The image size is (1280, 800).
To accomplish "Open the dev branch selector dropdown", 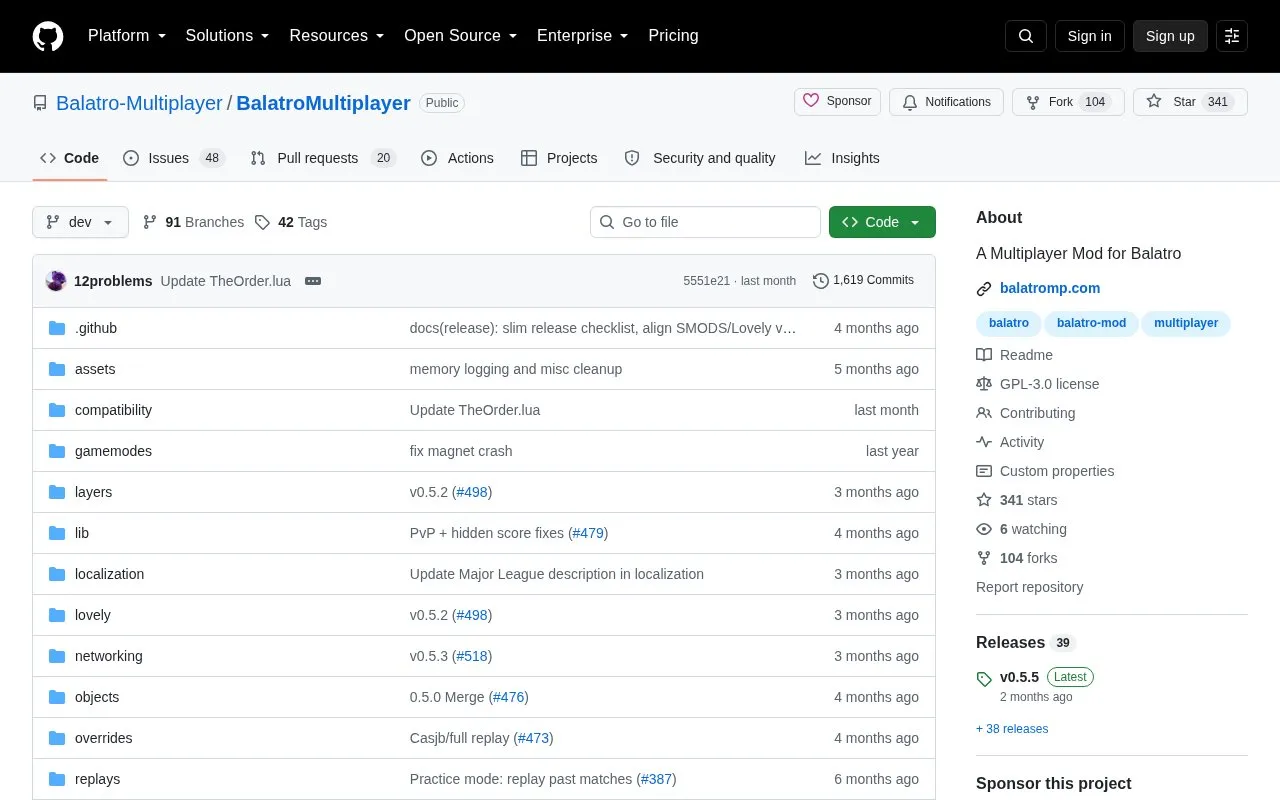I will coord(80,222).
